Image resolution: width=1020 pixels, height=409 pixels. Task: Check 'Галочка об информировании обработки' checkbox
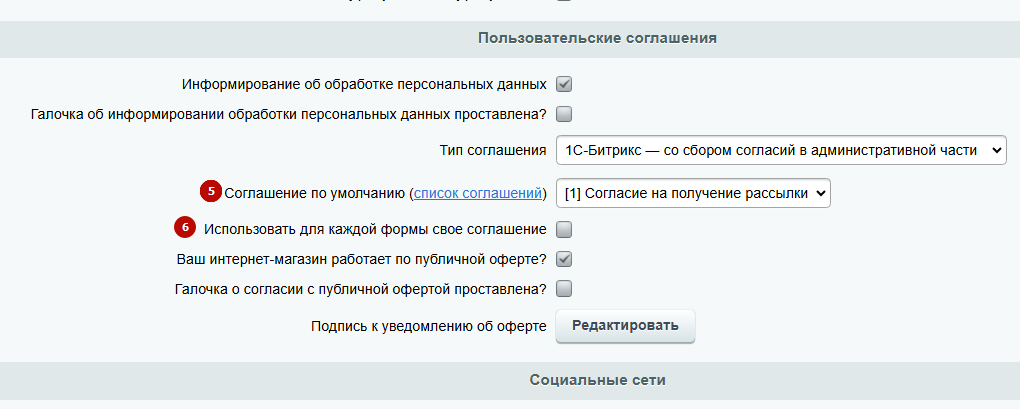(x=564, y=114)
